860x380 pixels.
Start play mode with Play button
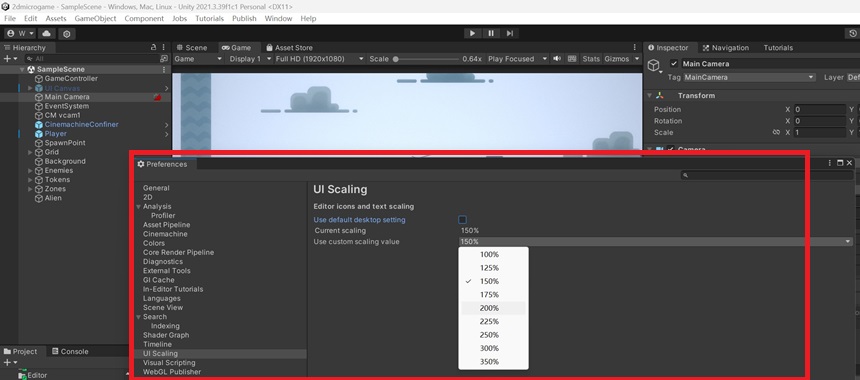click(x=472, y=33)
